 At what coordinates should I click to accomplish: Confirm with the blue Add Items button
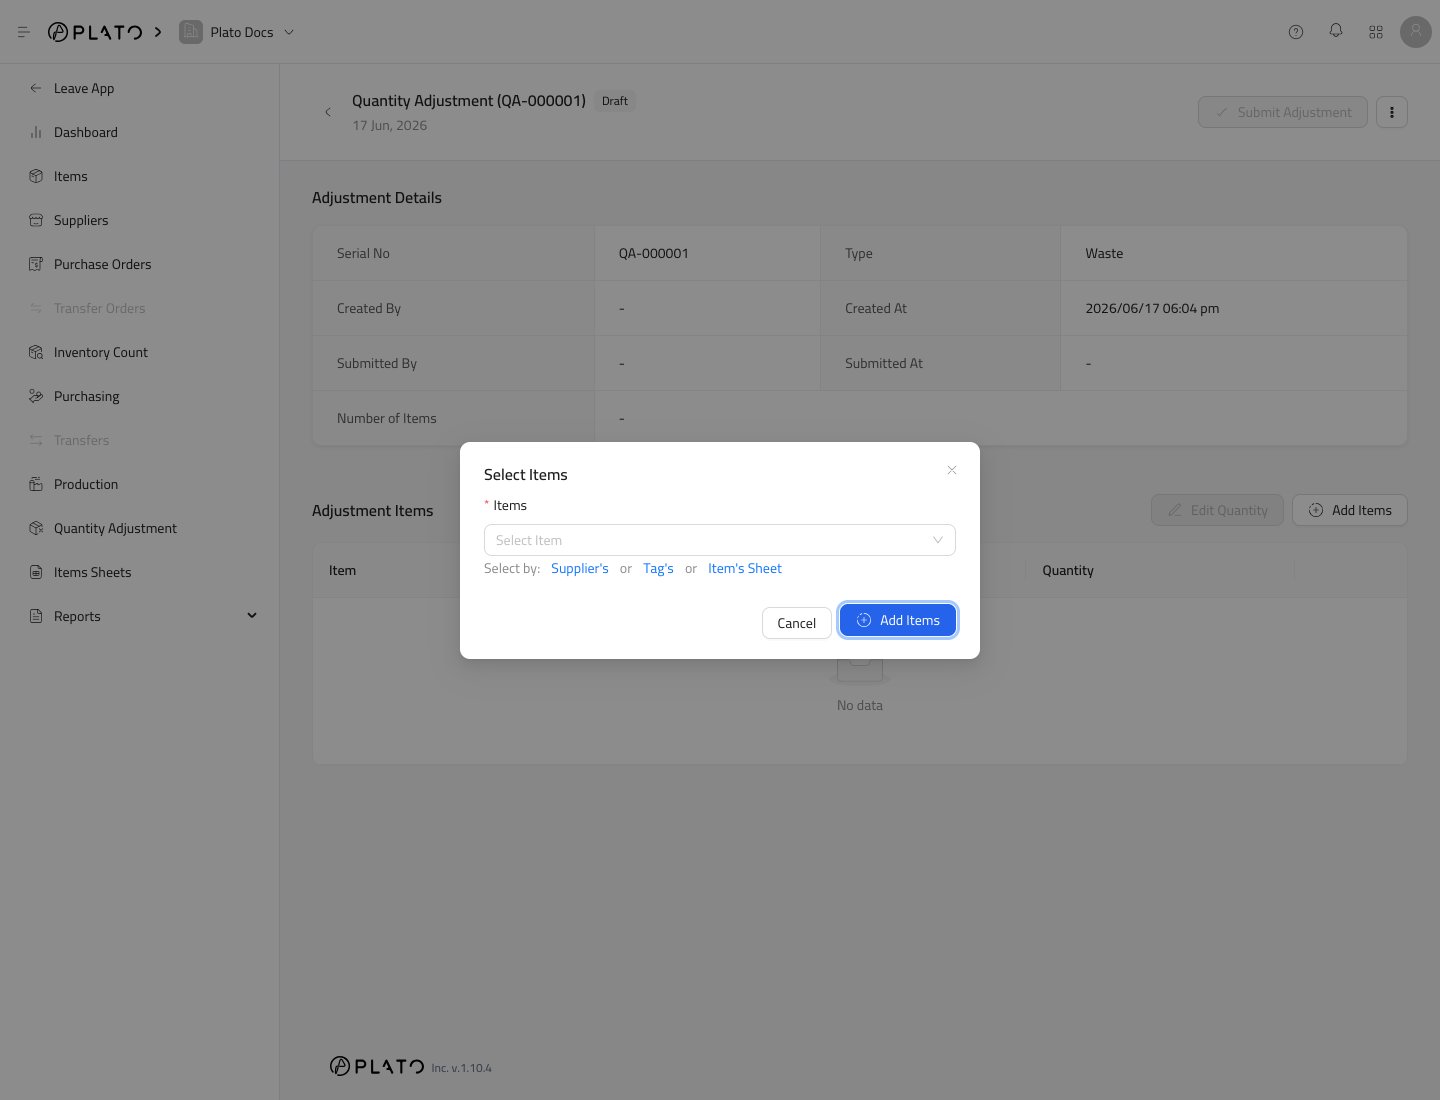pyautogui.click(x=898, y=620)
